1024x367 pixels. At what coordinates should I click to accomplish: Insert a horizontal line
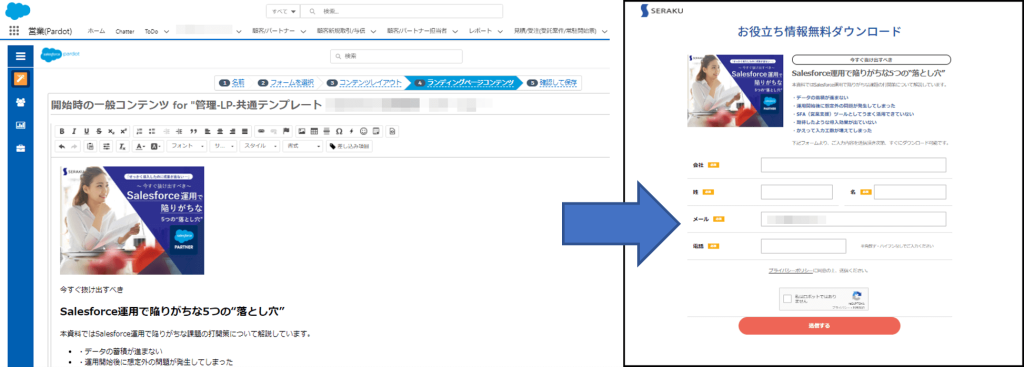[x=327, y=131]
